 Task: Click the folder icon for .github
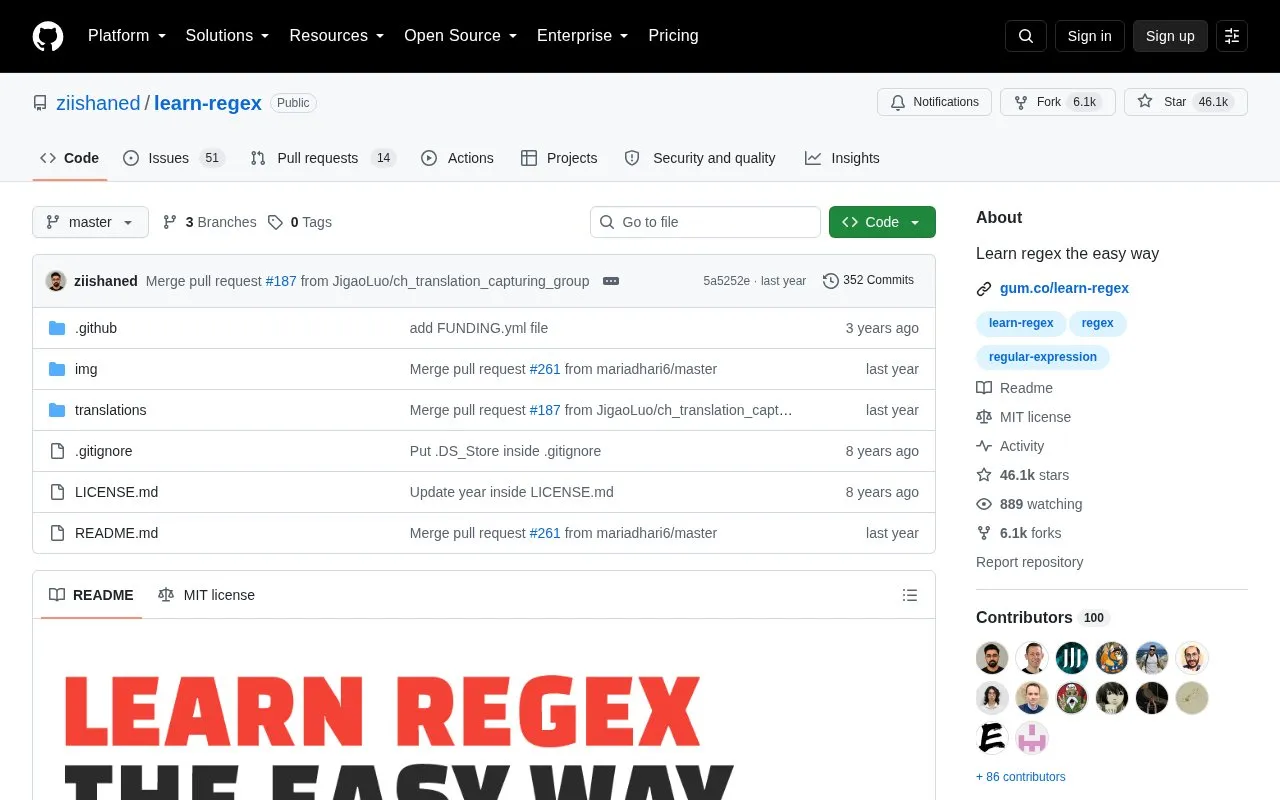tap(57, 328)
